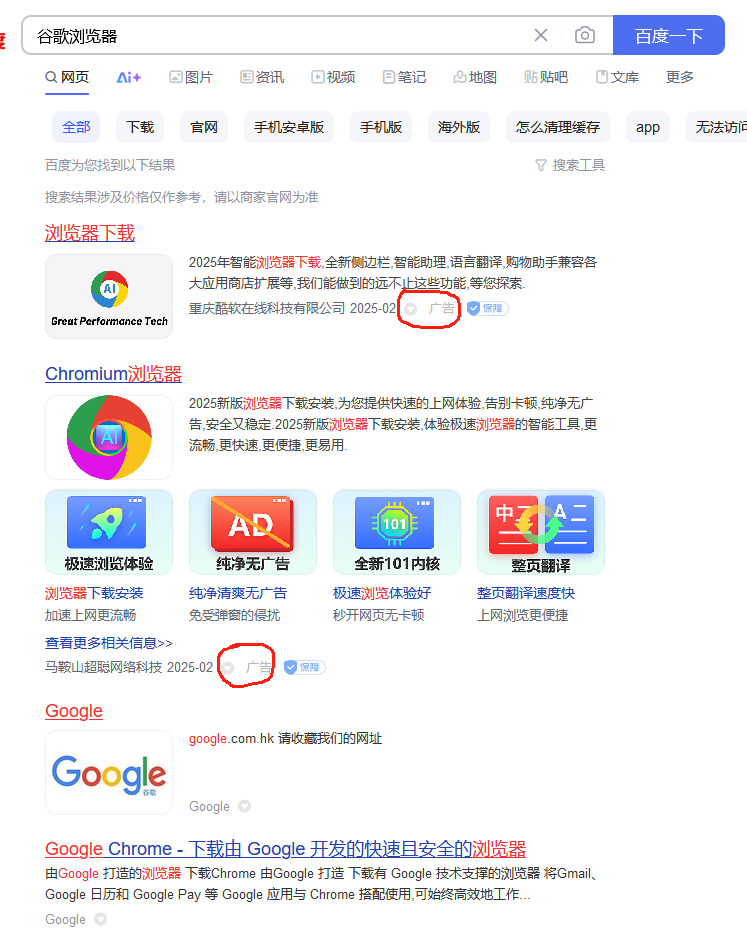Go to the 贴吧 tab
This screenshot has height=946, width=747.
click(546, 77)
